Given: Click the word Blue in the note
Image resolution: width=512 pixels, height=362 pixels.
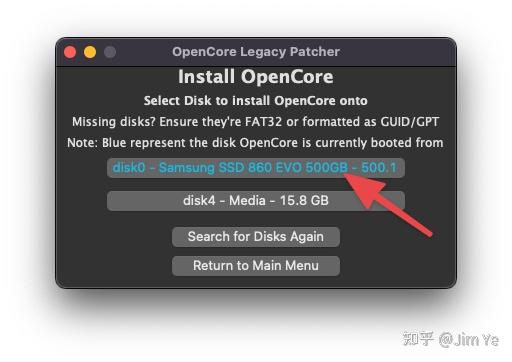Looking at the screenshot, I should (114, 143).
